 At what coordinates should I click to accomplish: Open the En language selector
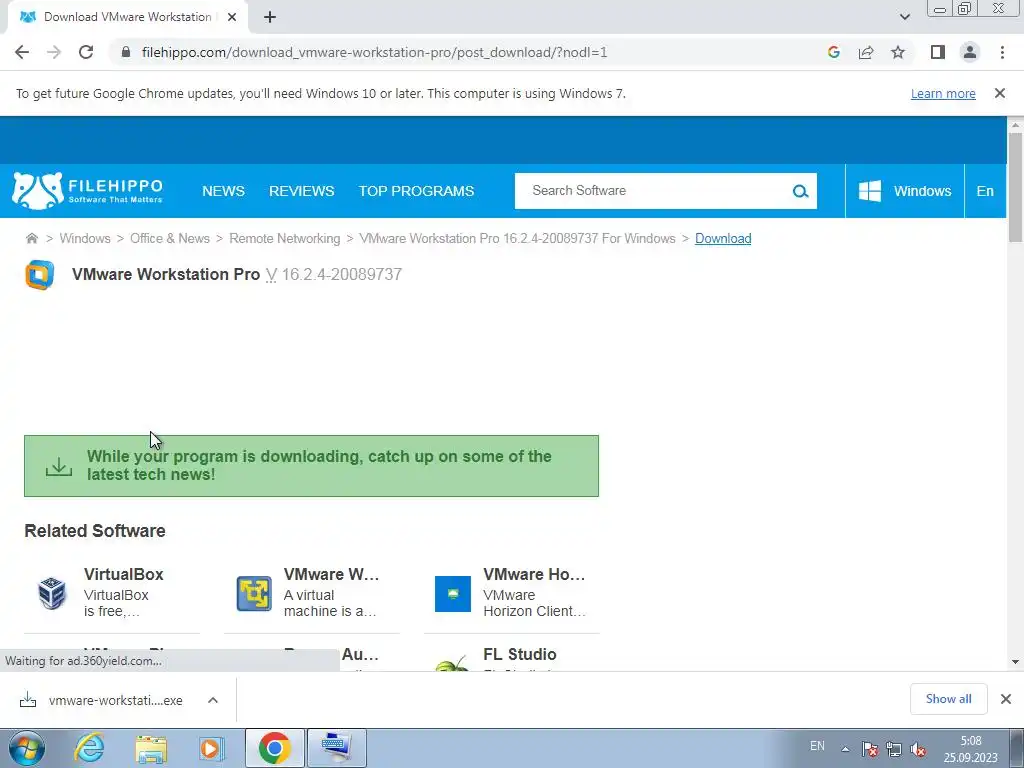point(985,191)
